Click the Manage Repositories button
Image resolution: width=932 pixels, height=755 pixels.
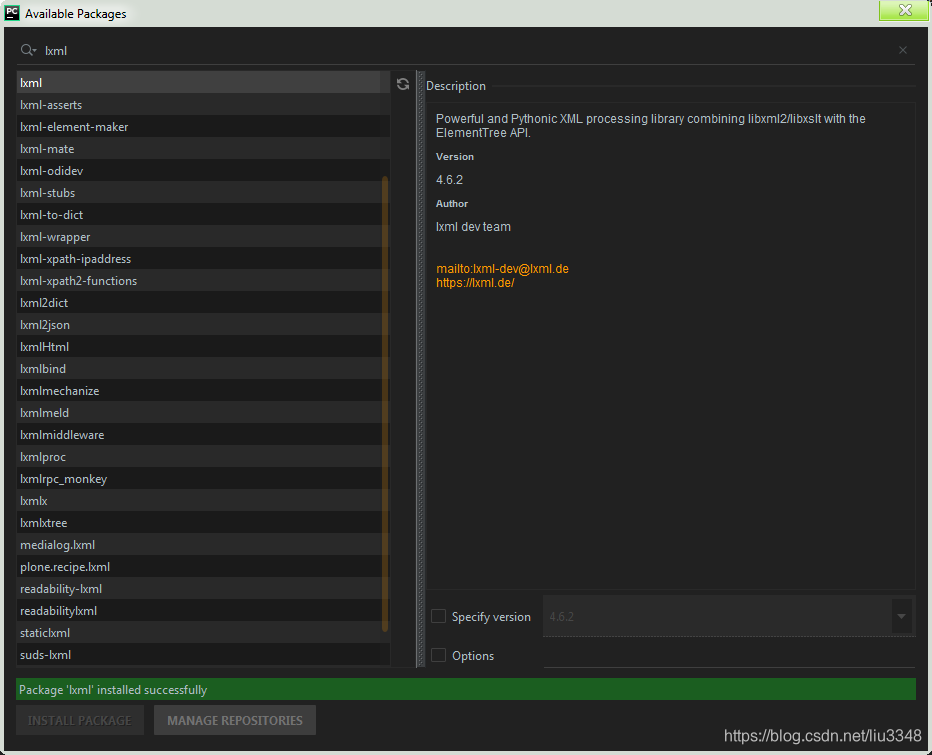click(234, 720)
